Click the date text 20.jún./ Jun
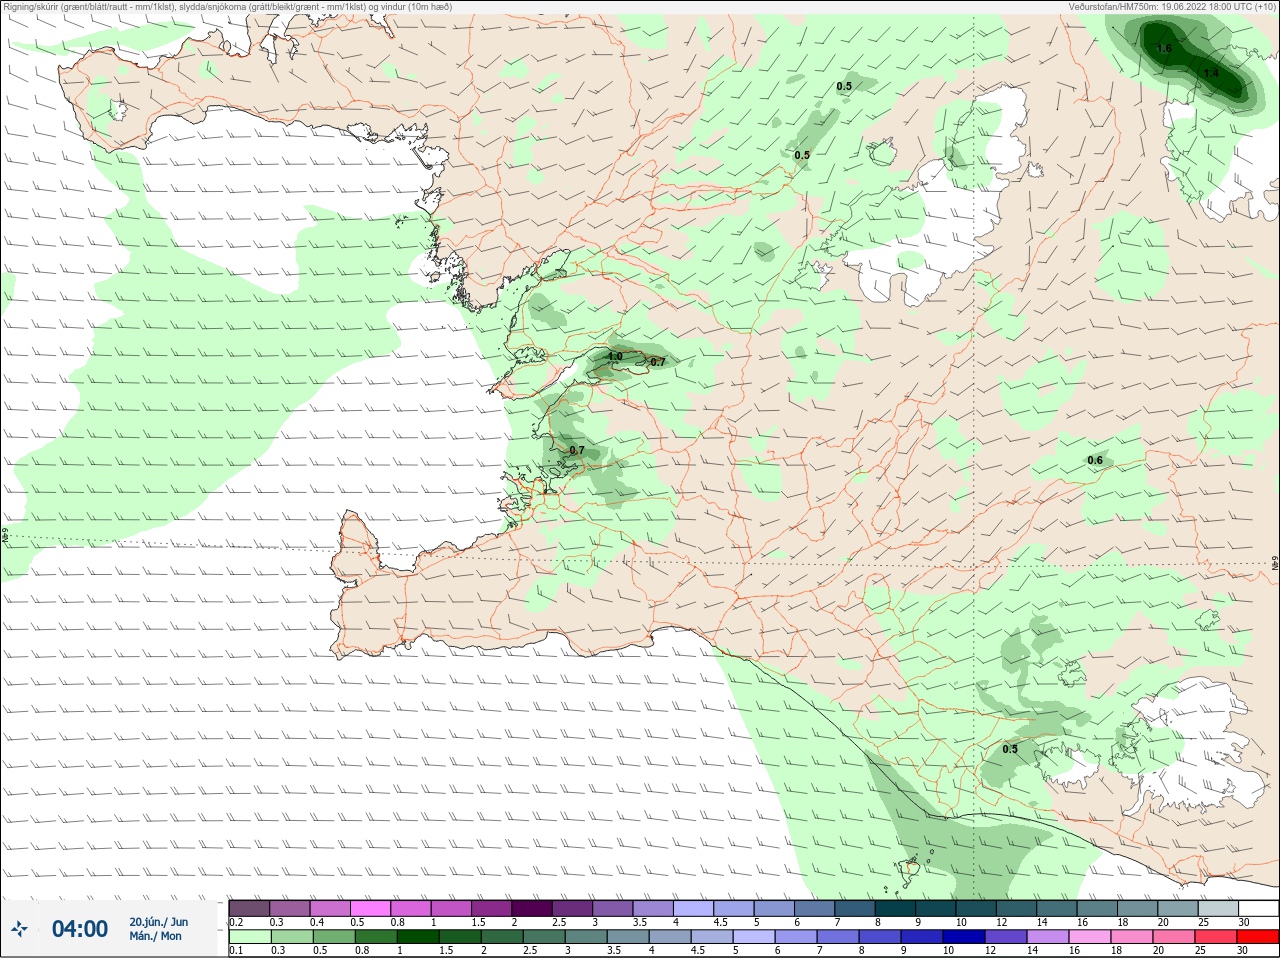Screen dimensions: 1280x958 [x=158, y=922]
